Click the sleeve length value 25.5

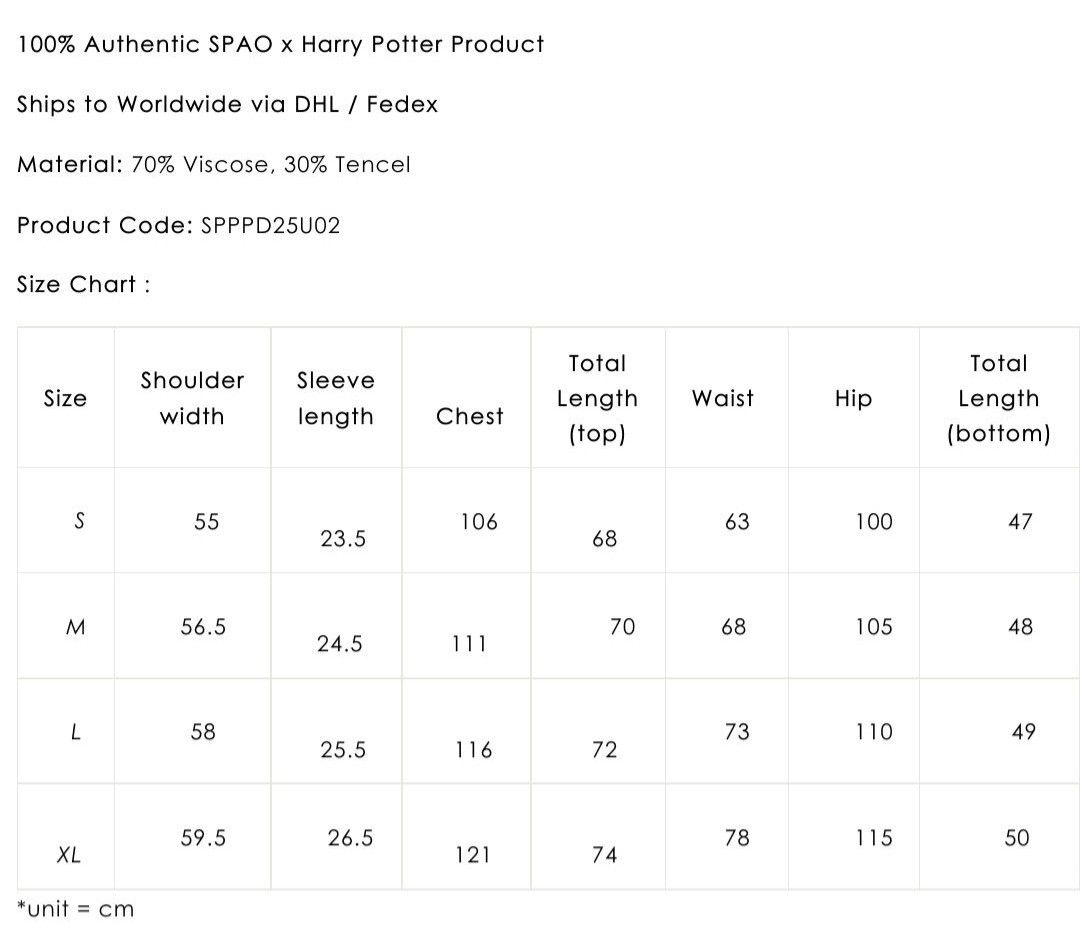pos(343,749)
